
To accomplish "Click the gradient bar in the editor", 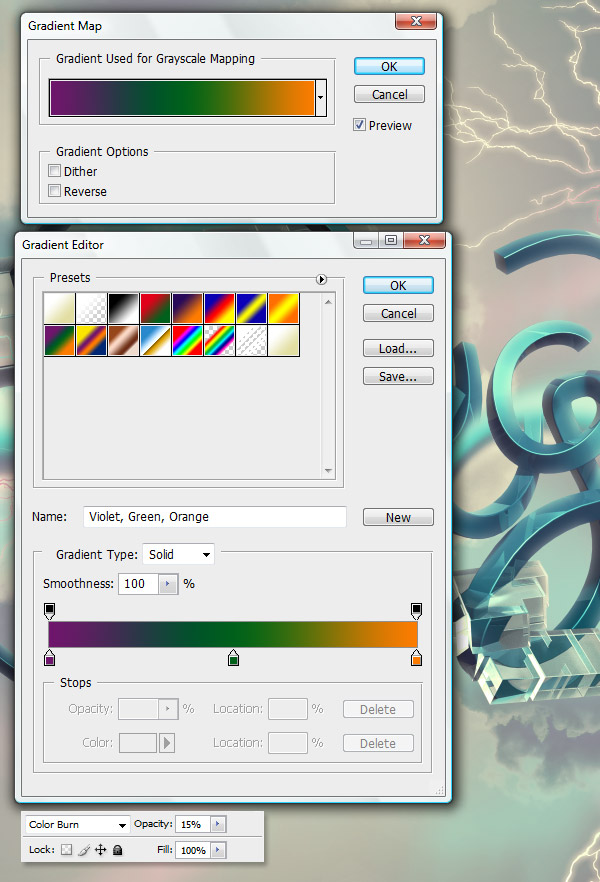I will 233,634.
